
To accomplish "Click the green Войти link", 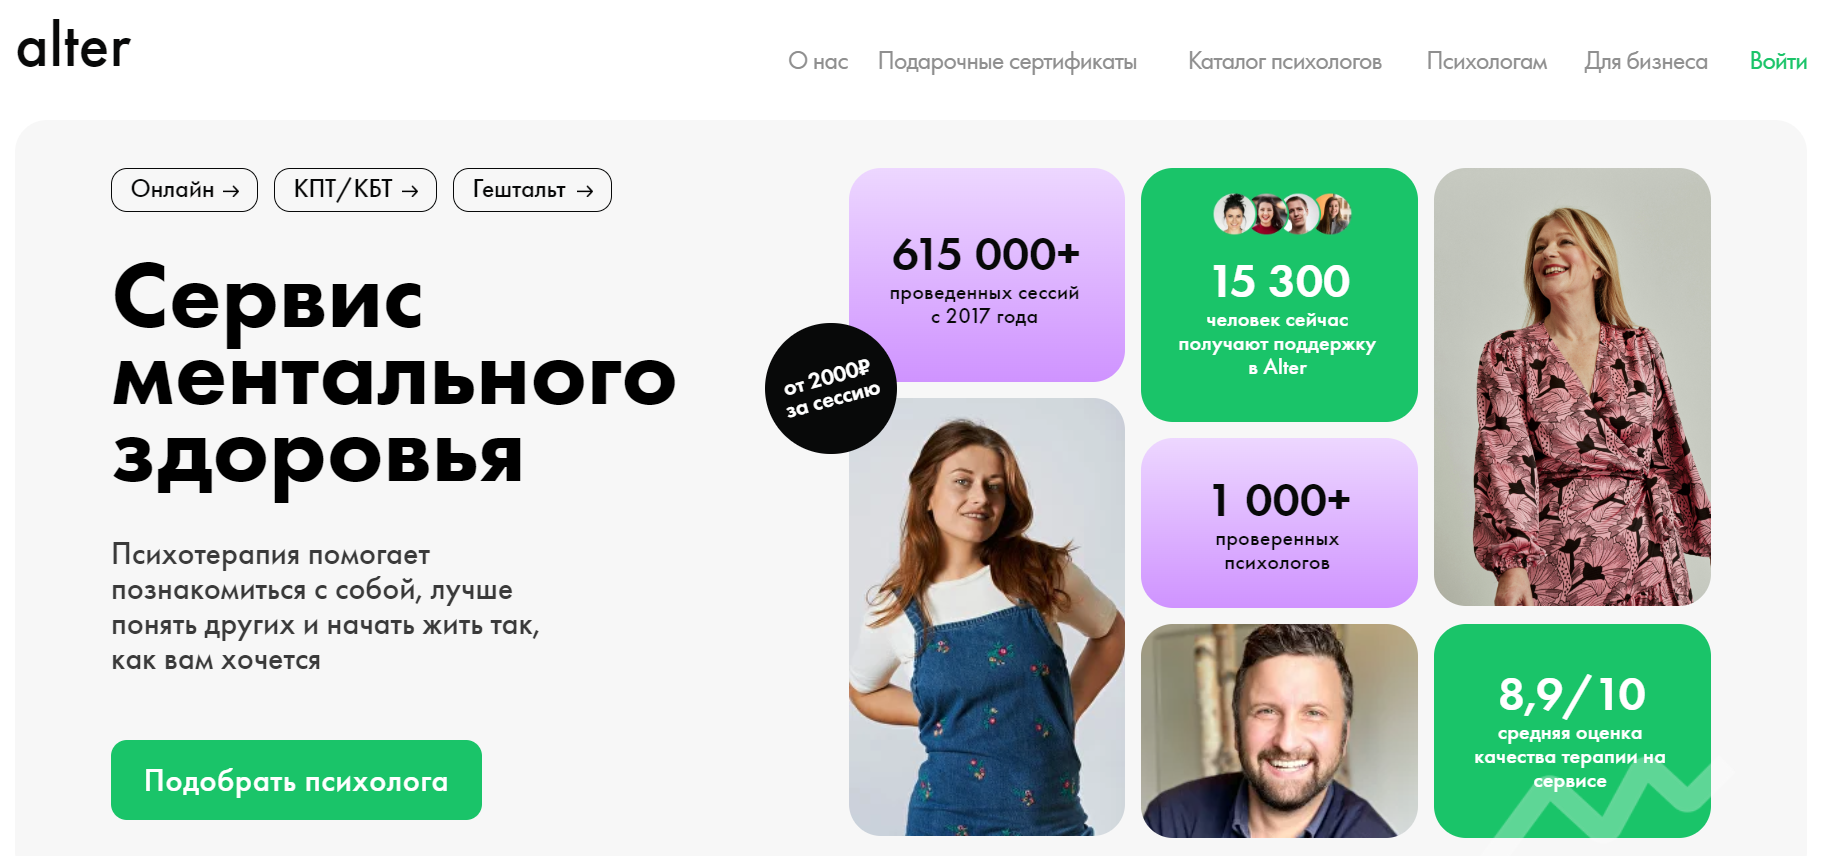I will point(1778,62).
